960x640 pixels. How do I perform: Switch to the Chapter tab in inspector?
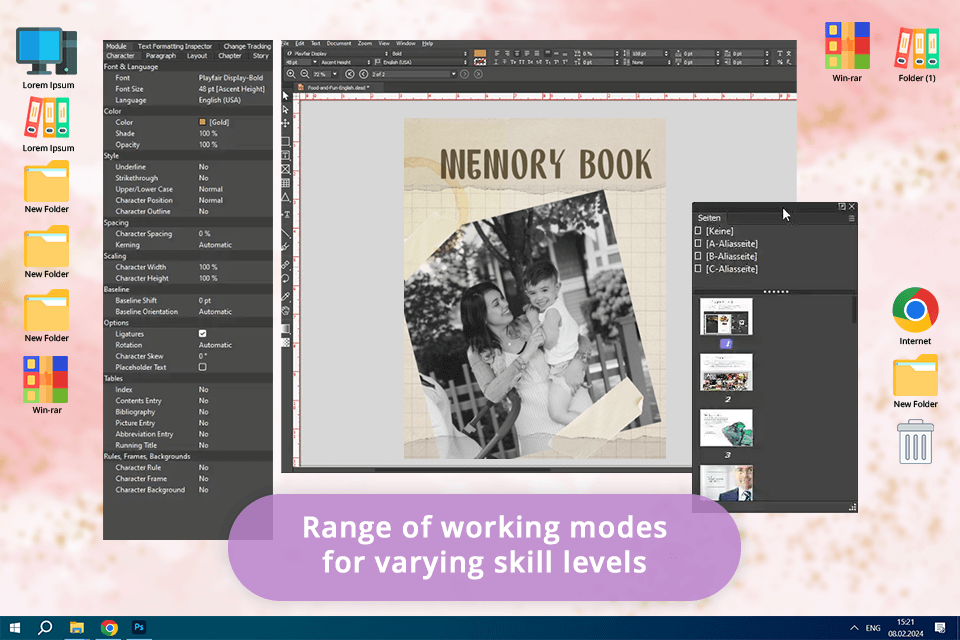(x=230, y=56)
